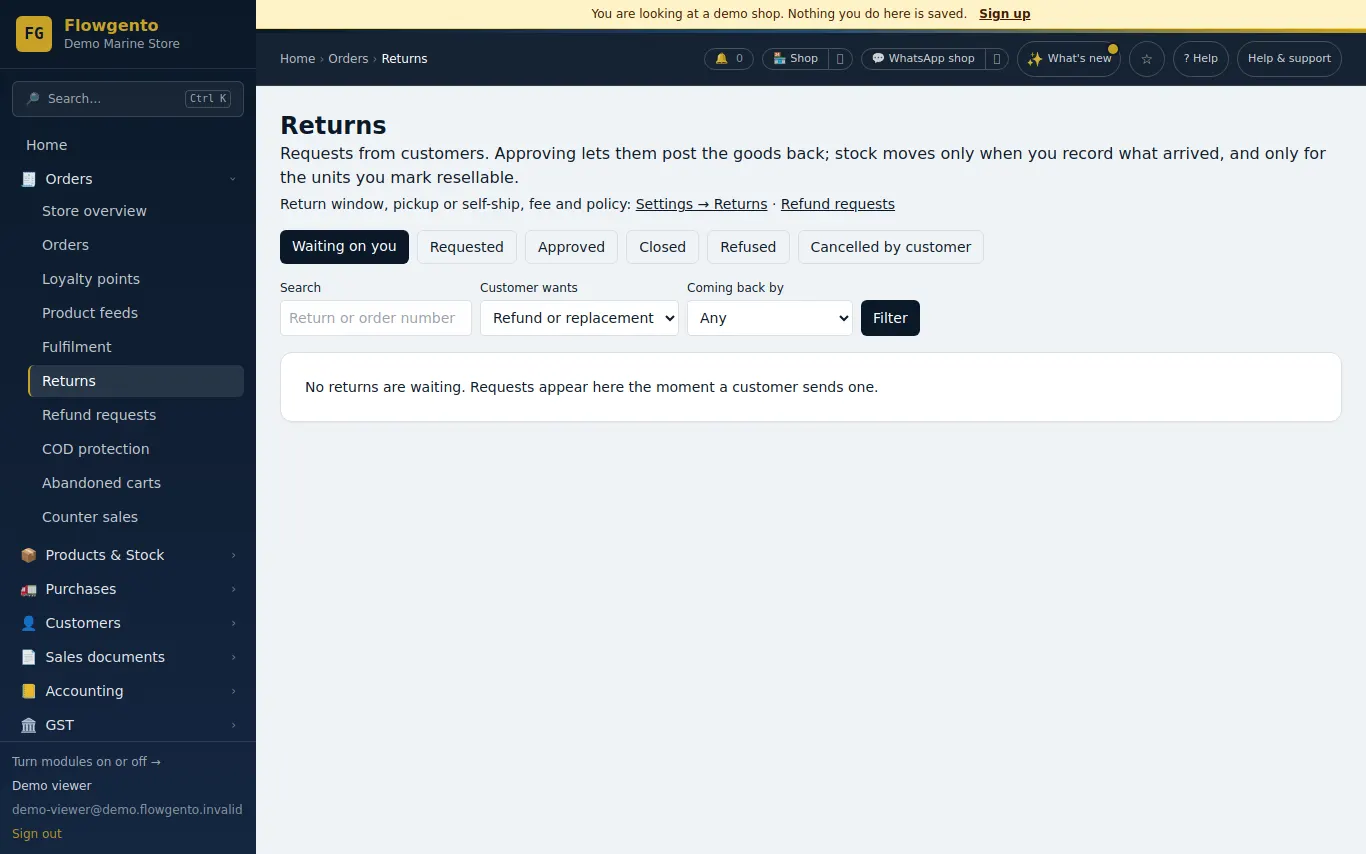Switch to the Refused tab

tap(748, 247)
